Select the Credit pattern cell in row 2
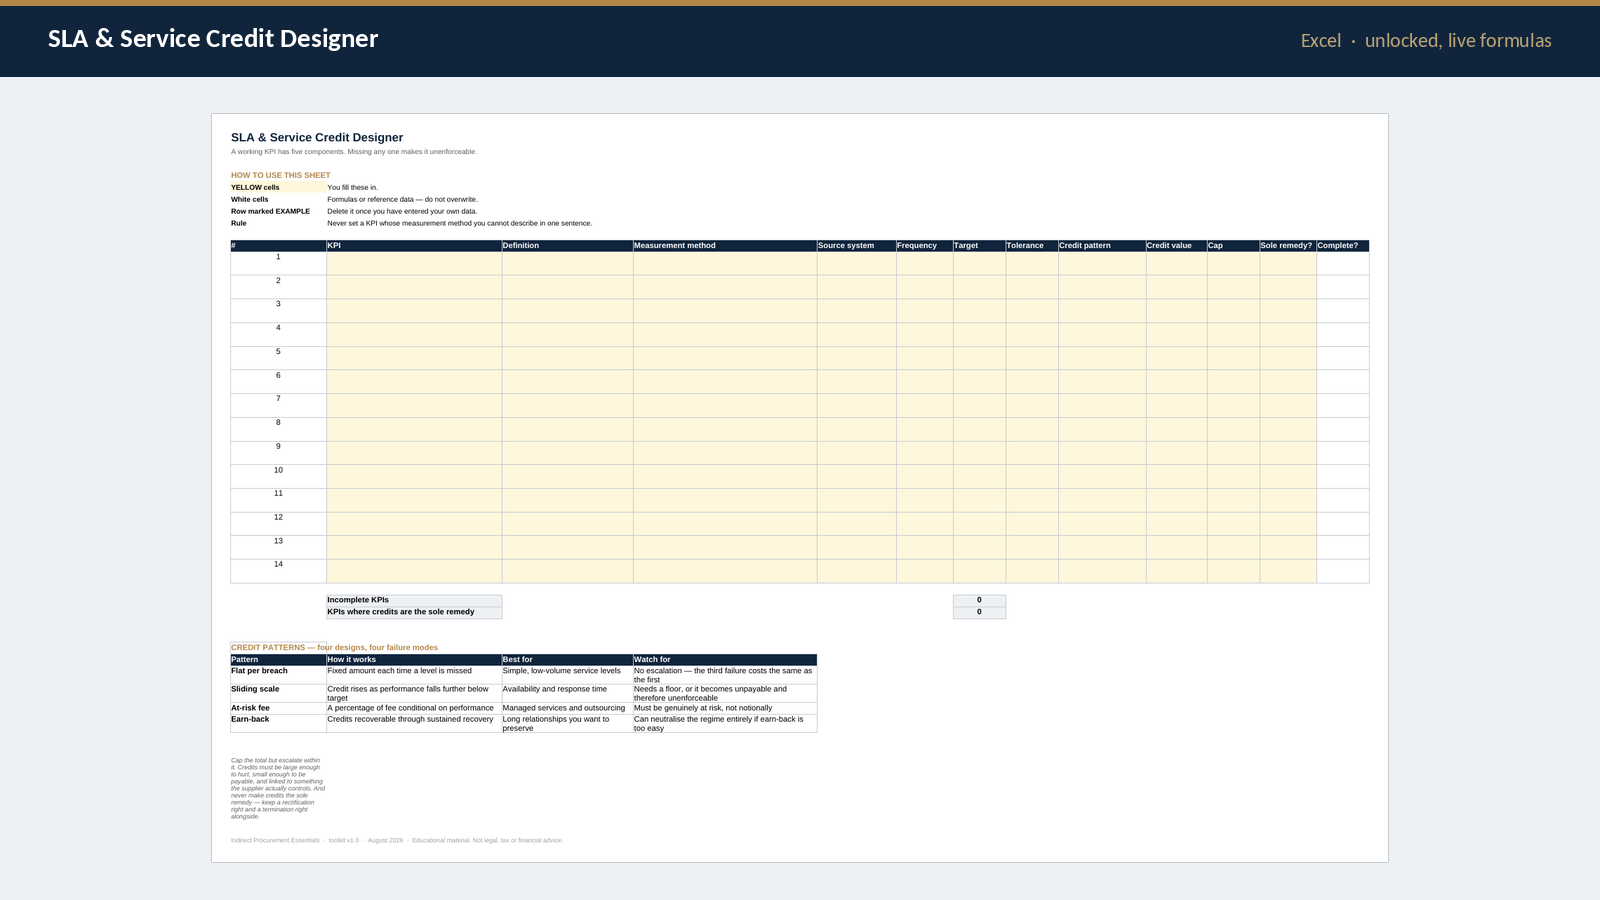 click(x=1102, y=287)
